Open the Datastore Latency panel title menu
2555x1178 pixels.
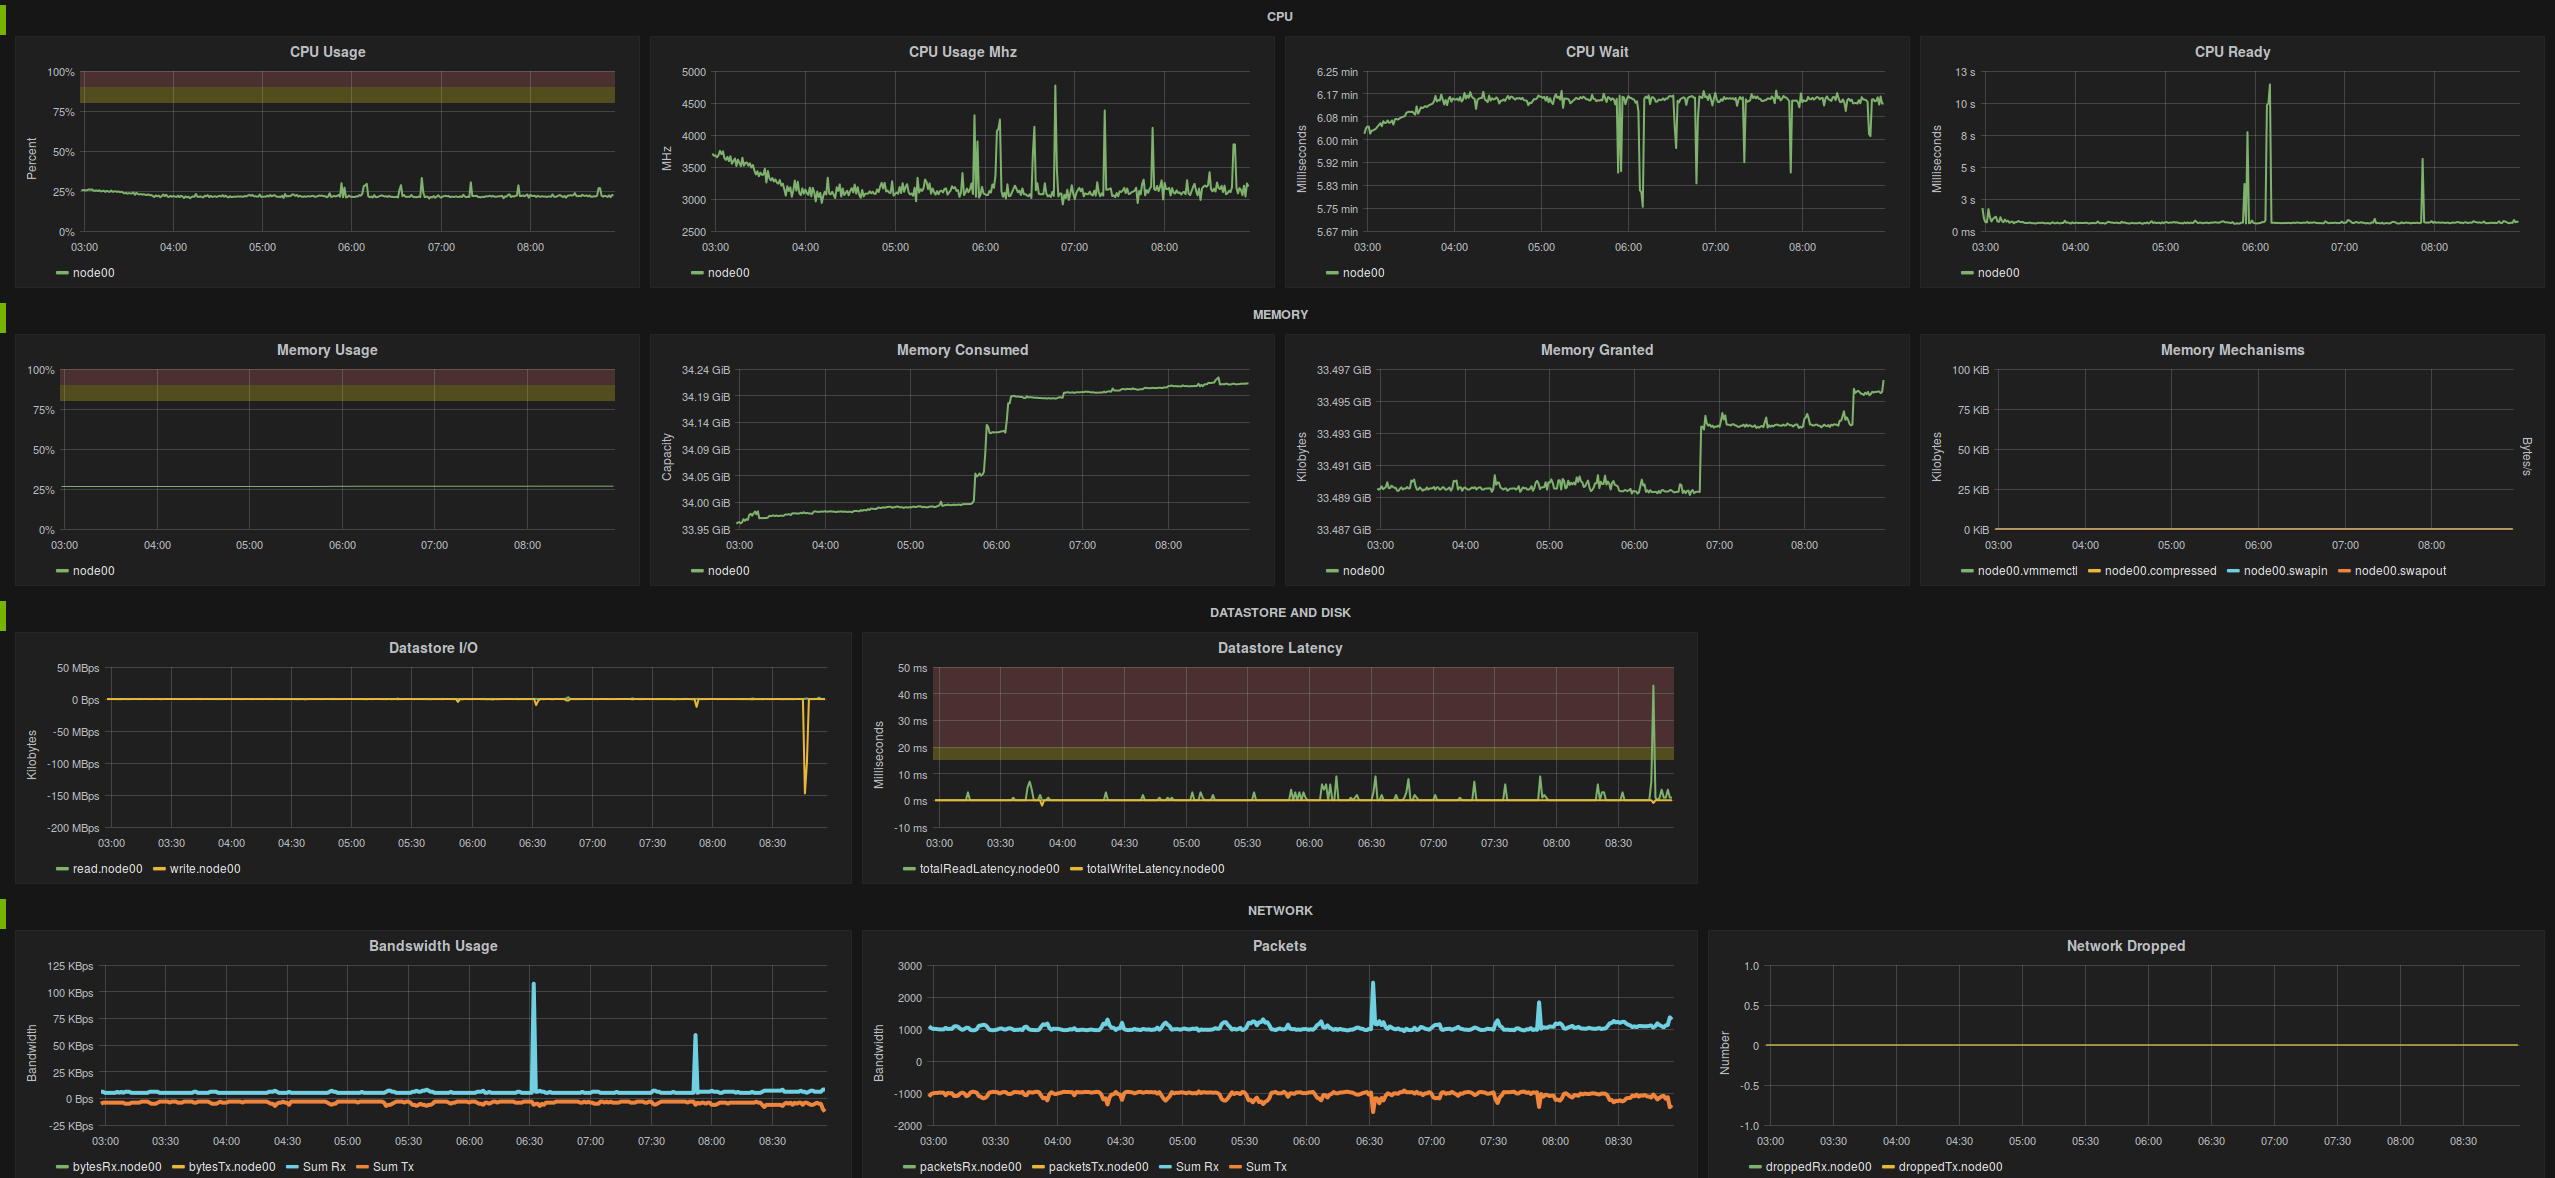(x=1279, y=648)
